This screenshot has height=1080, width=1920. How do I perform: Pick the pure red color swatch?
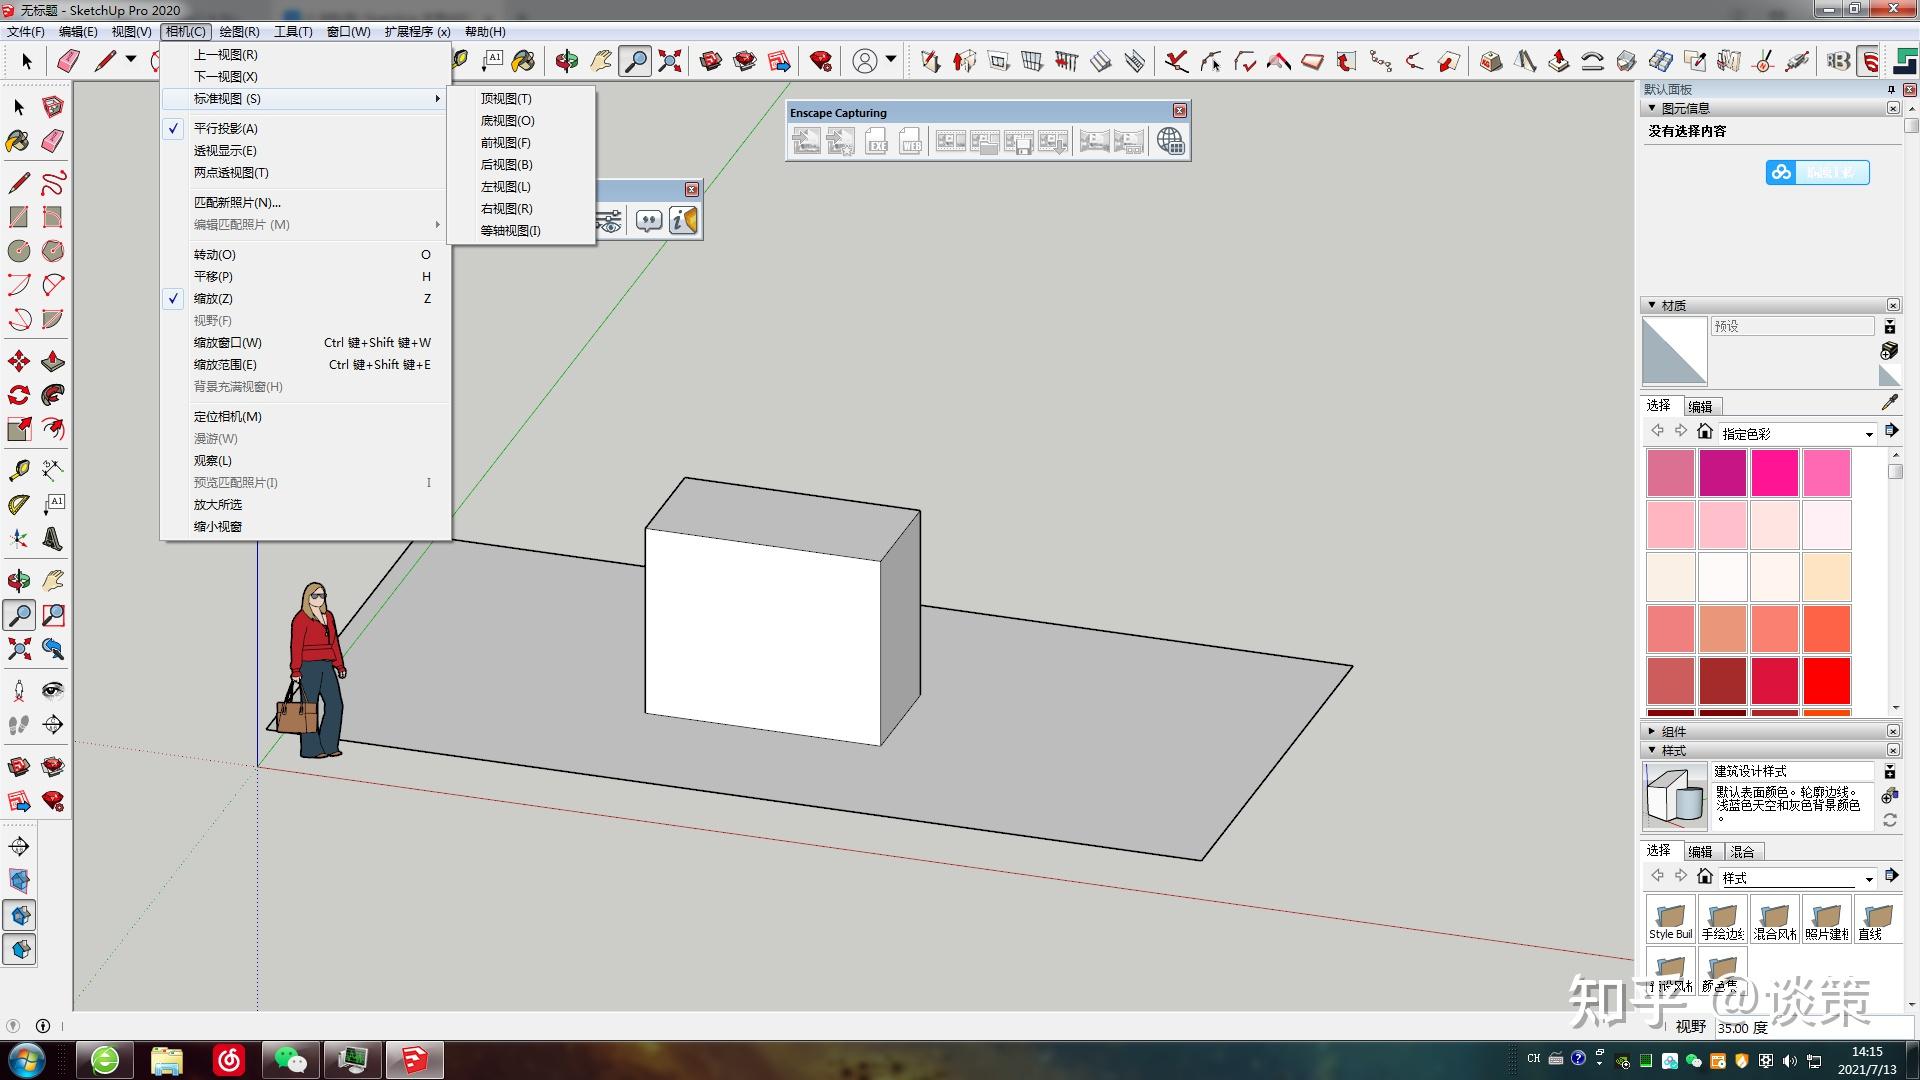pos(1826,681)
